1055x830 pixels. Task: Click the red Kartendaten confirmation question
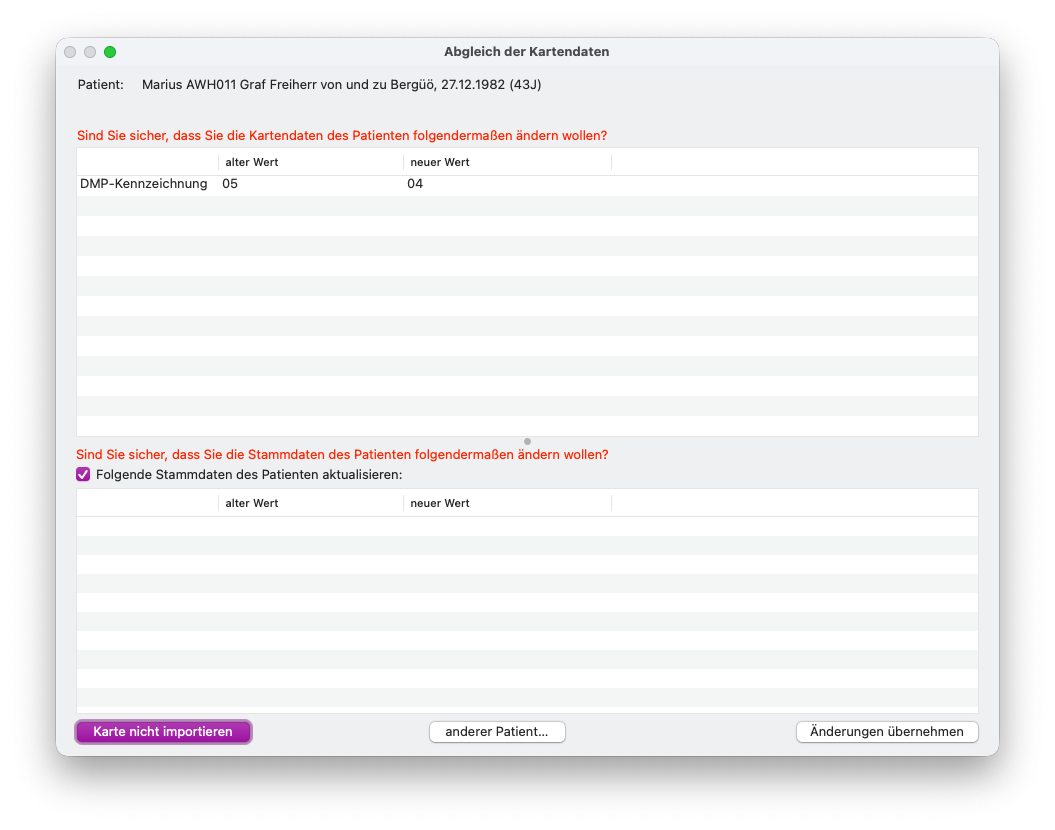[342, 136]
